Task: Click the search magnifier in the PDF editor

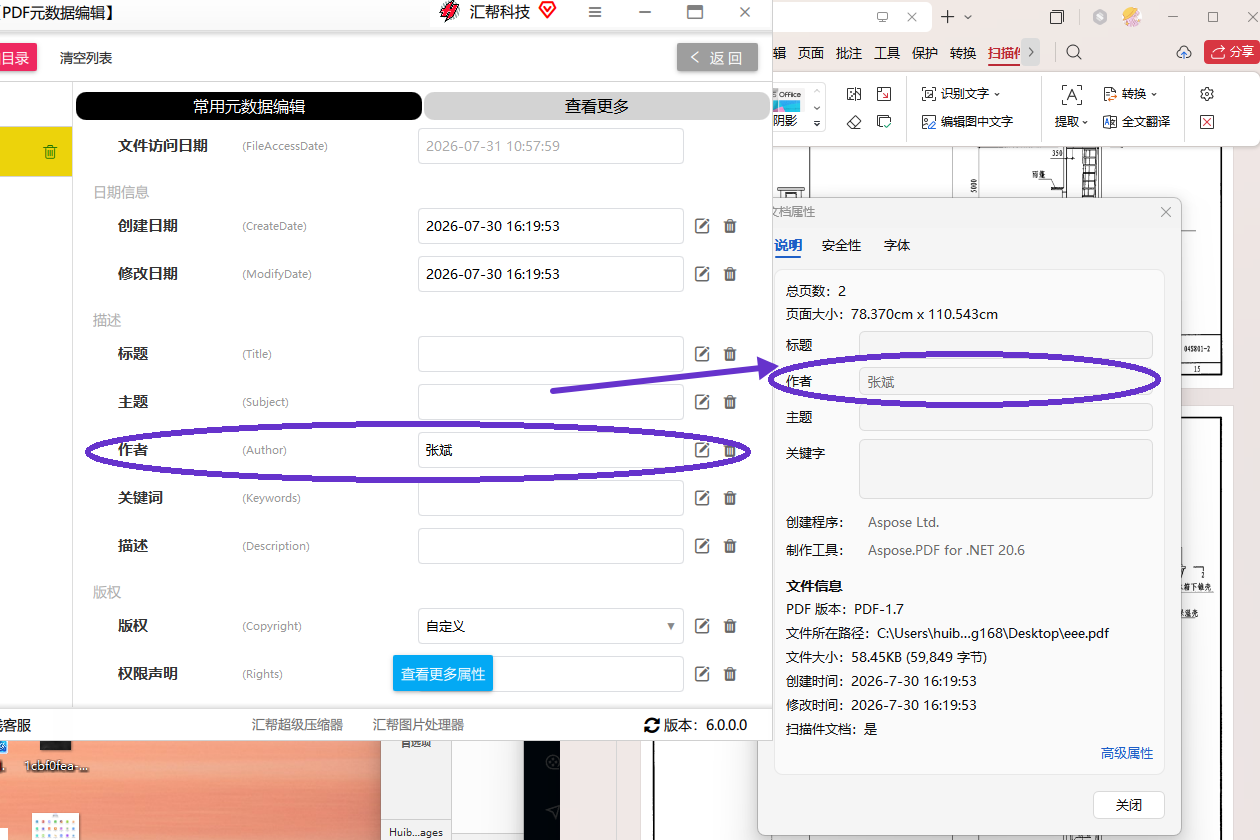Action: [x=1073, y=52]
